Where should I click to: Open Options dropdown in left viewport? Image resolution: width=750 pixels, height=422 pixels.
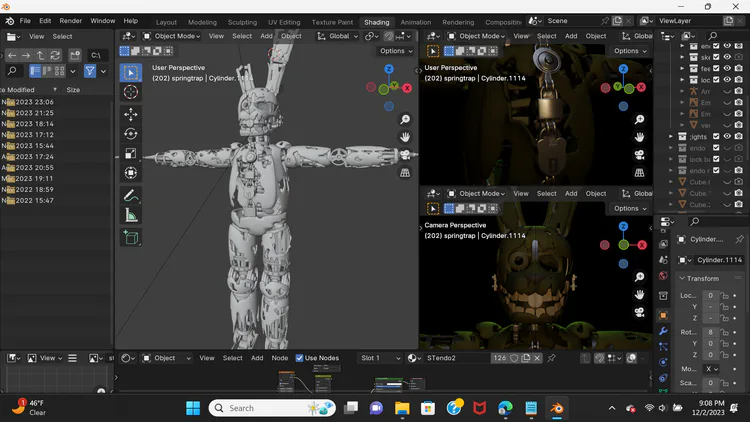[396, 51]
